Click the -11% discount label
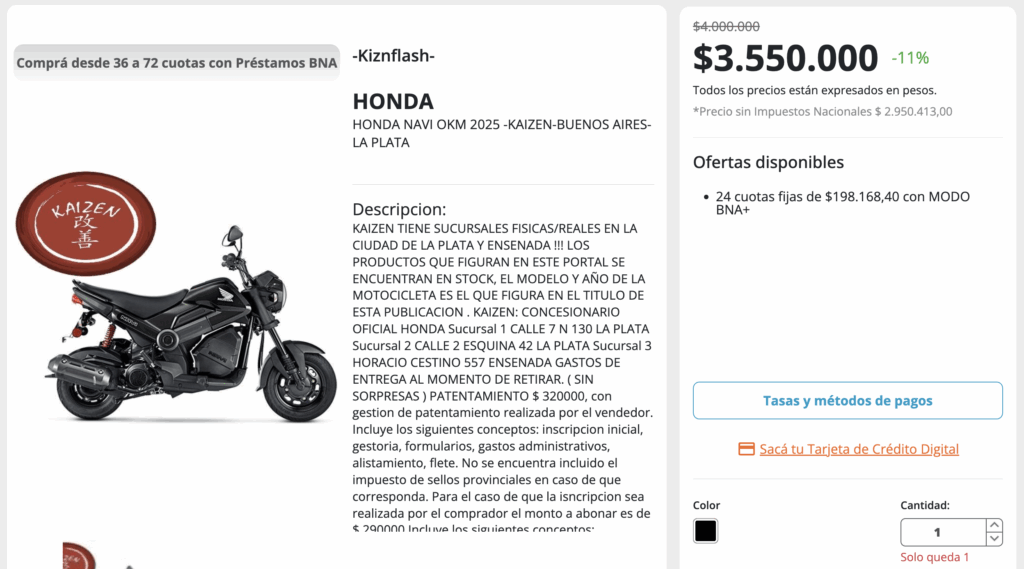Image resolution: width=1024 pixels, height=569 pixels. tap(910, 58)
